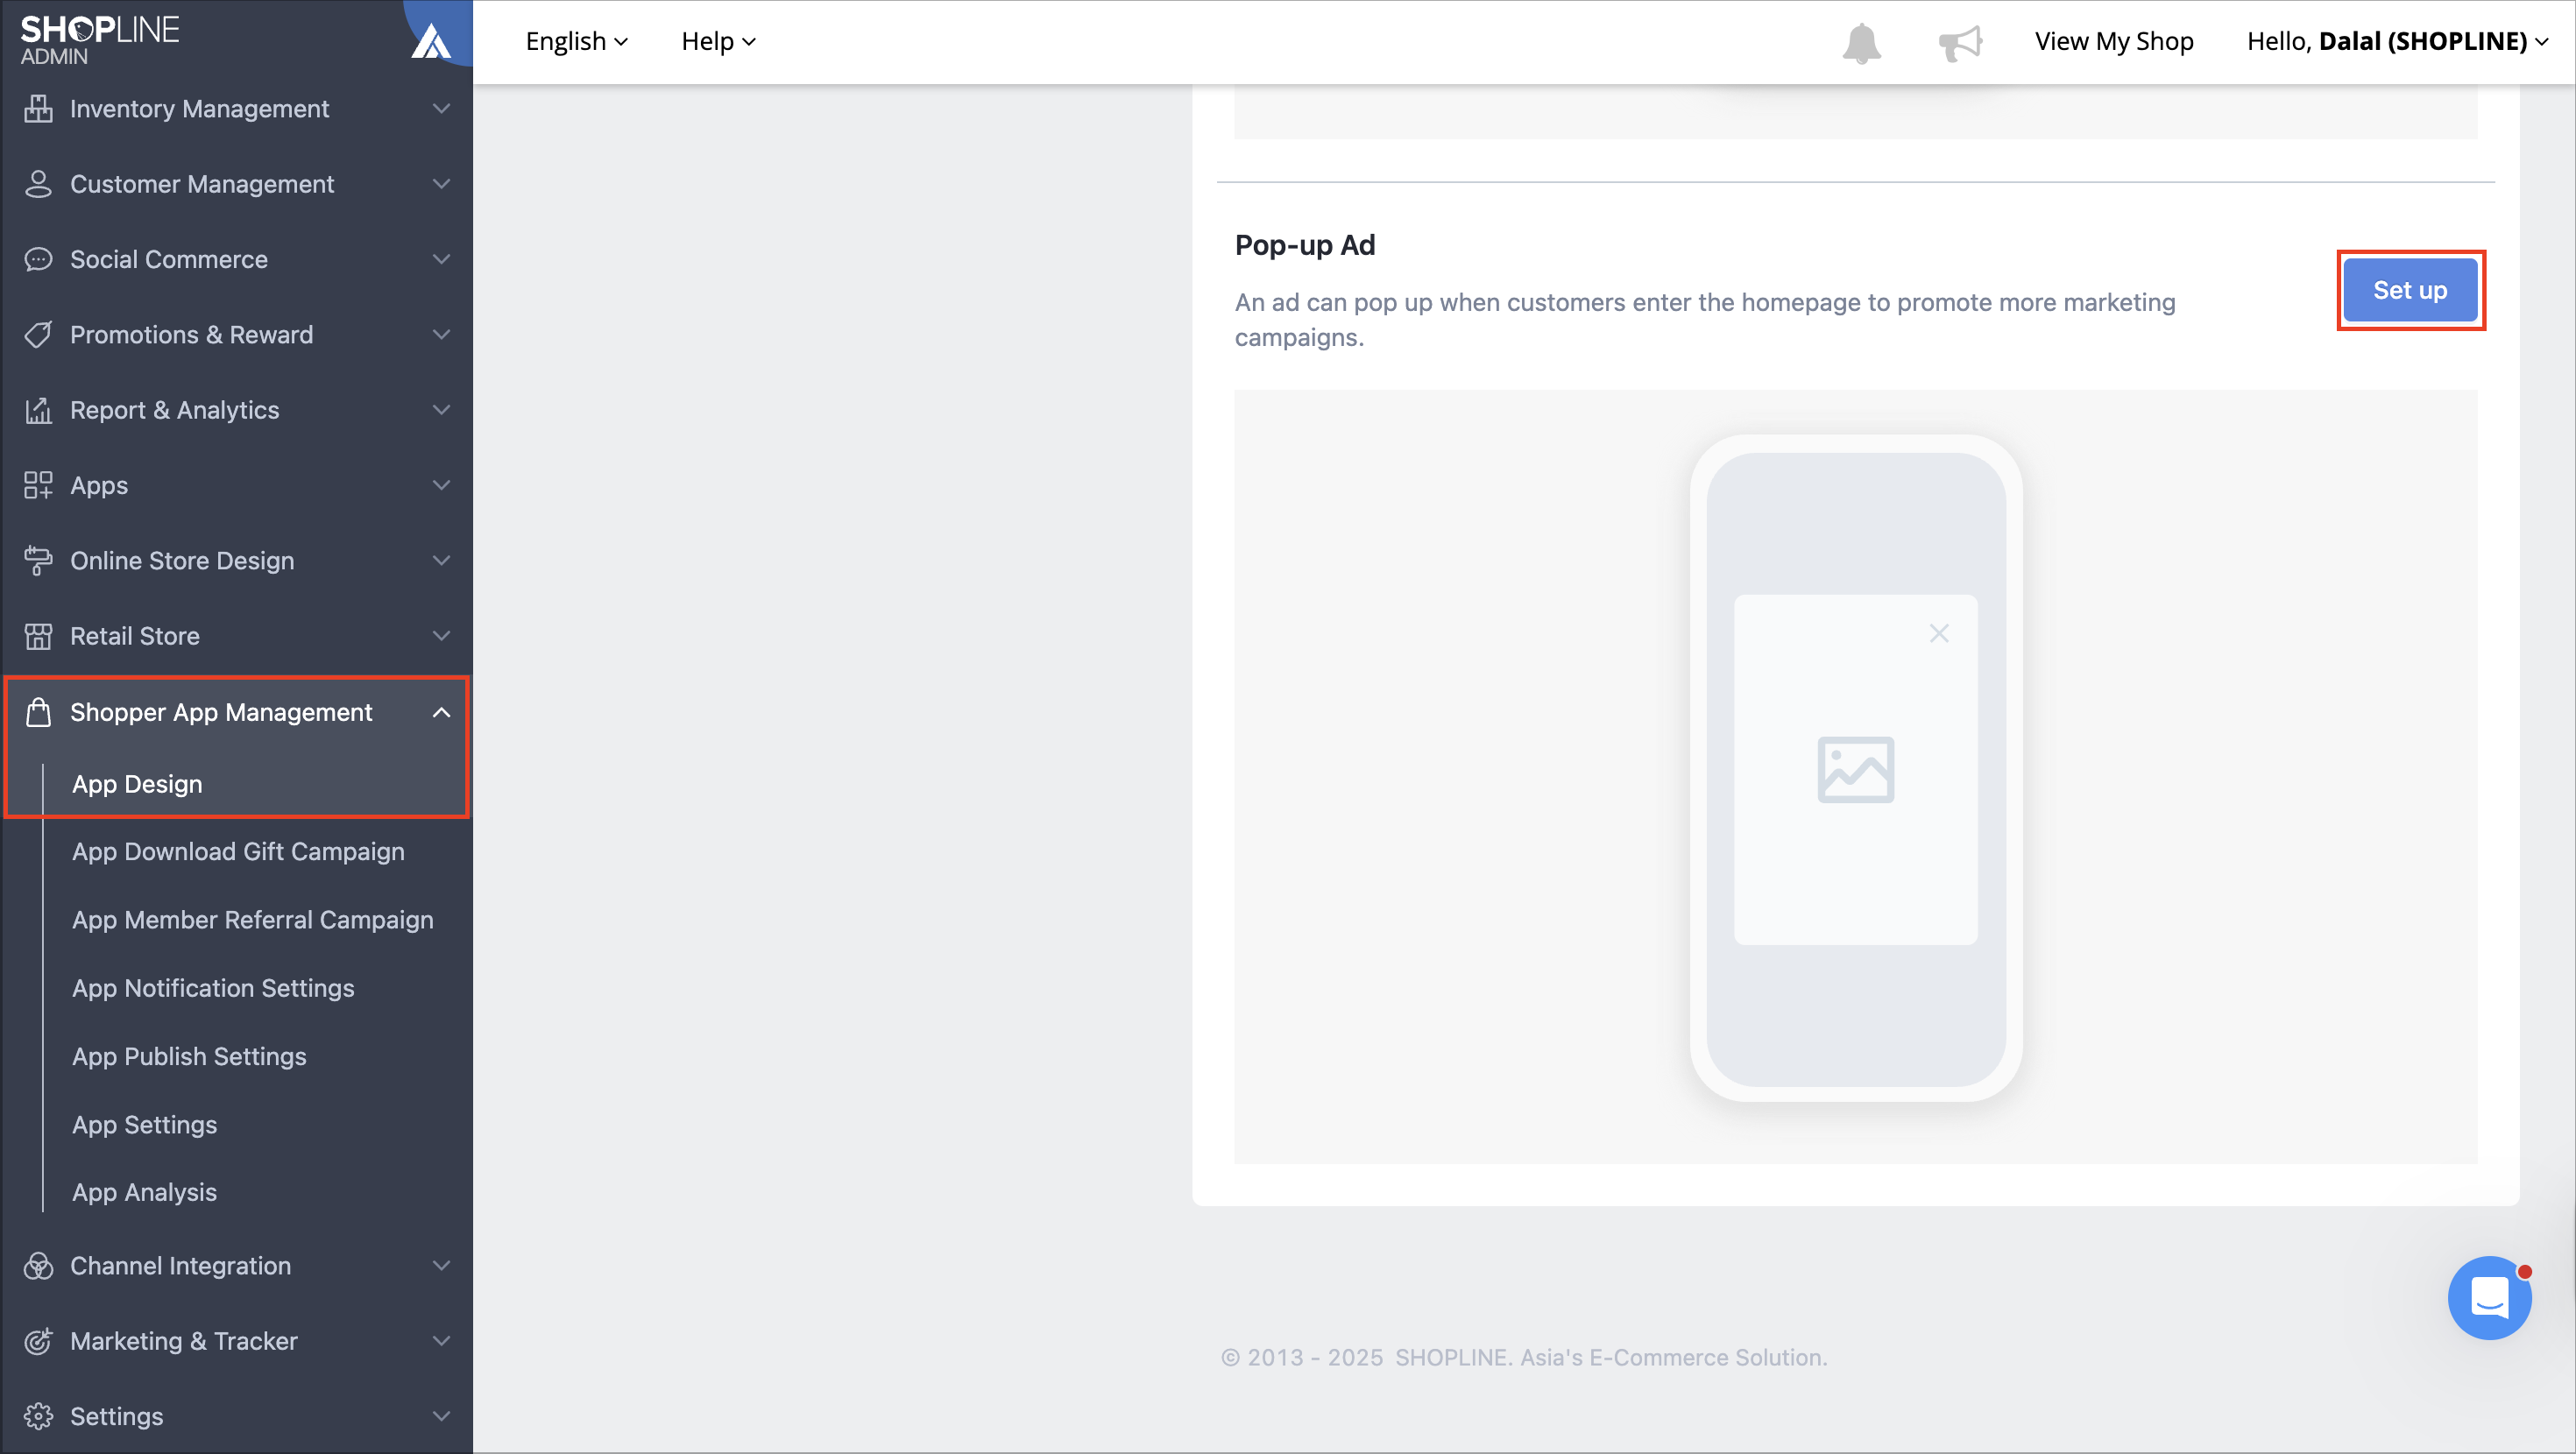Expand Inventory Management chevron
2576x1454 pixels.
(x=441, y=108)
